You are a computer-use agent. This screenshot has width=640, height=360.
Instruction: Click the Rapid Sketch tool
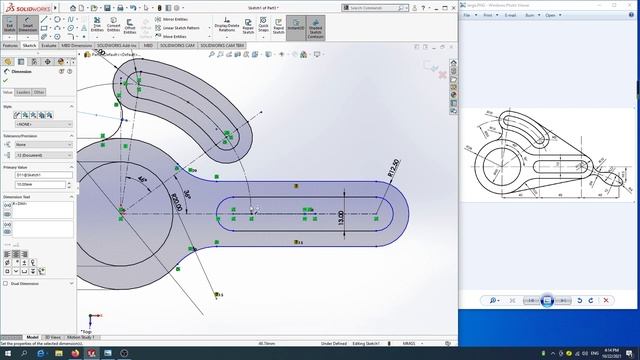pos(278,26)
